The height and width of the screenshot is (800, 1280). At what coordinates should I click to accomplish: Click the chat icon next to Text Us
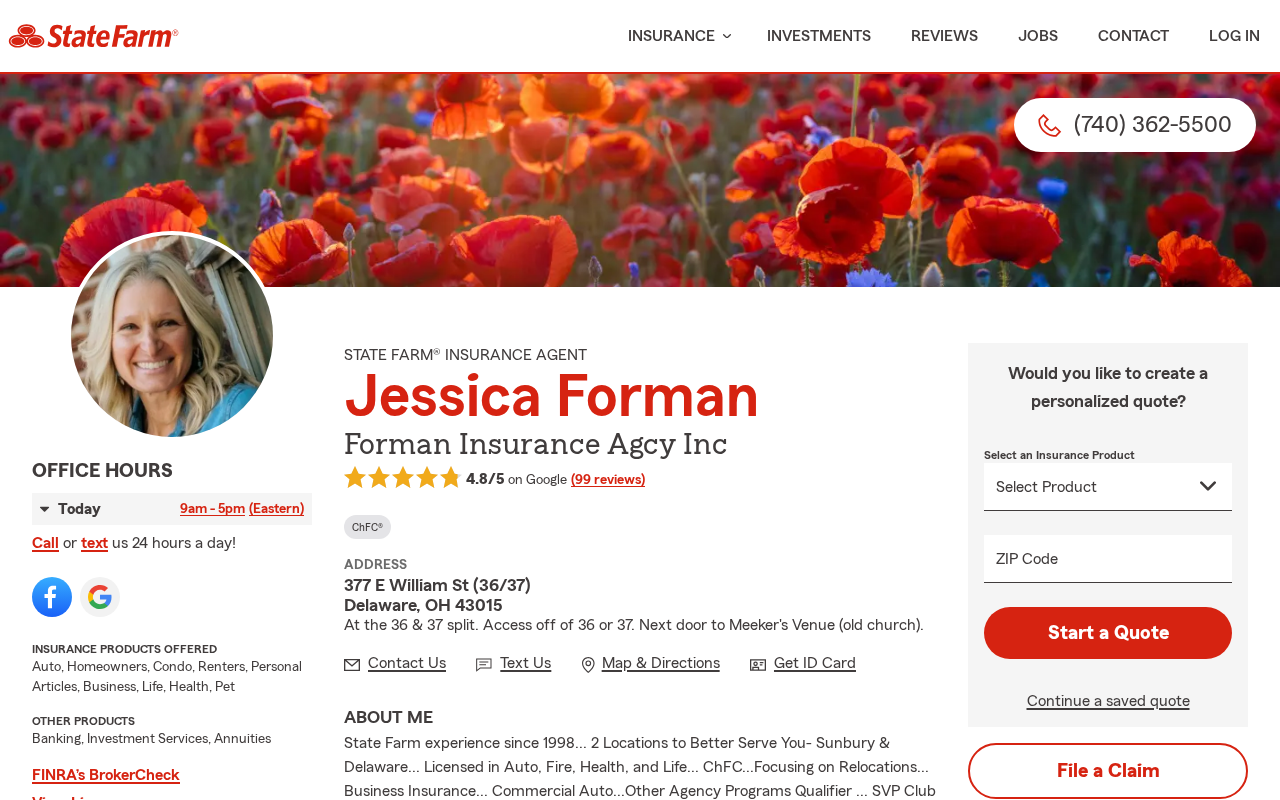click(484, 665)
